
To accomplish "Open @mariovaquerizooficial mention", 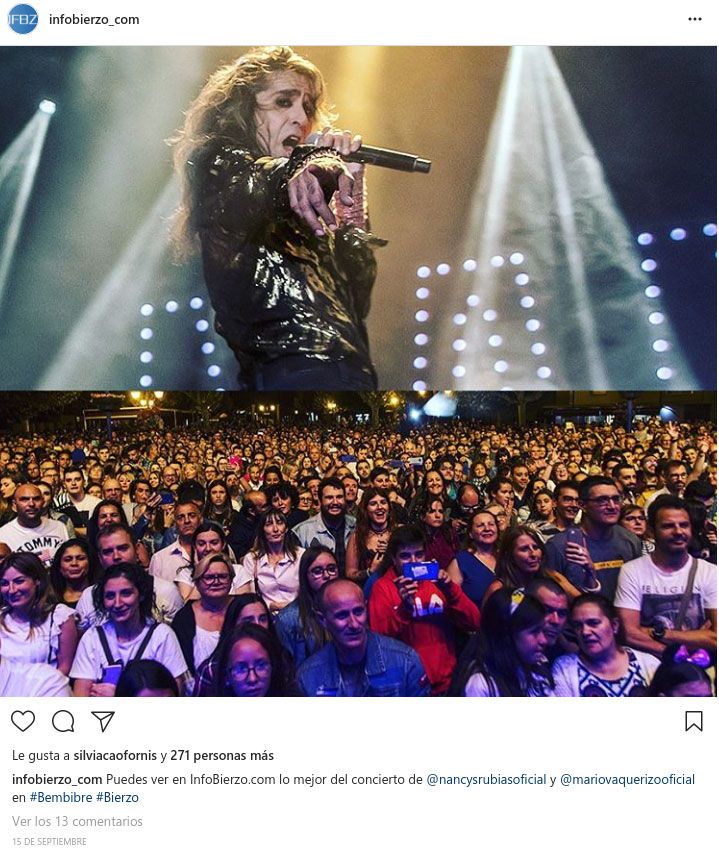I will coord(628,780).
